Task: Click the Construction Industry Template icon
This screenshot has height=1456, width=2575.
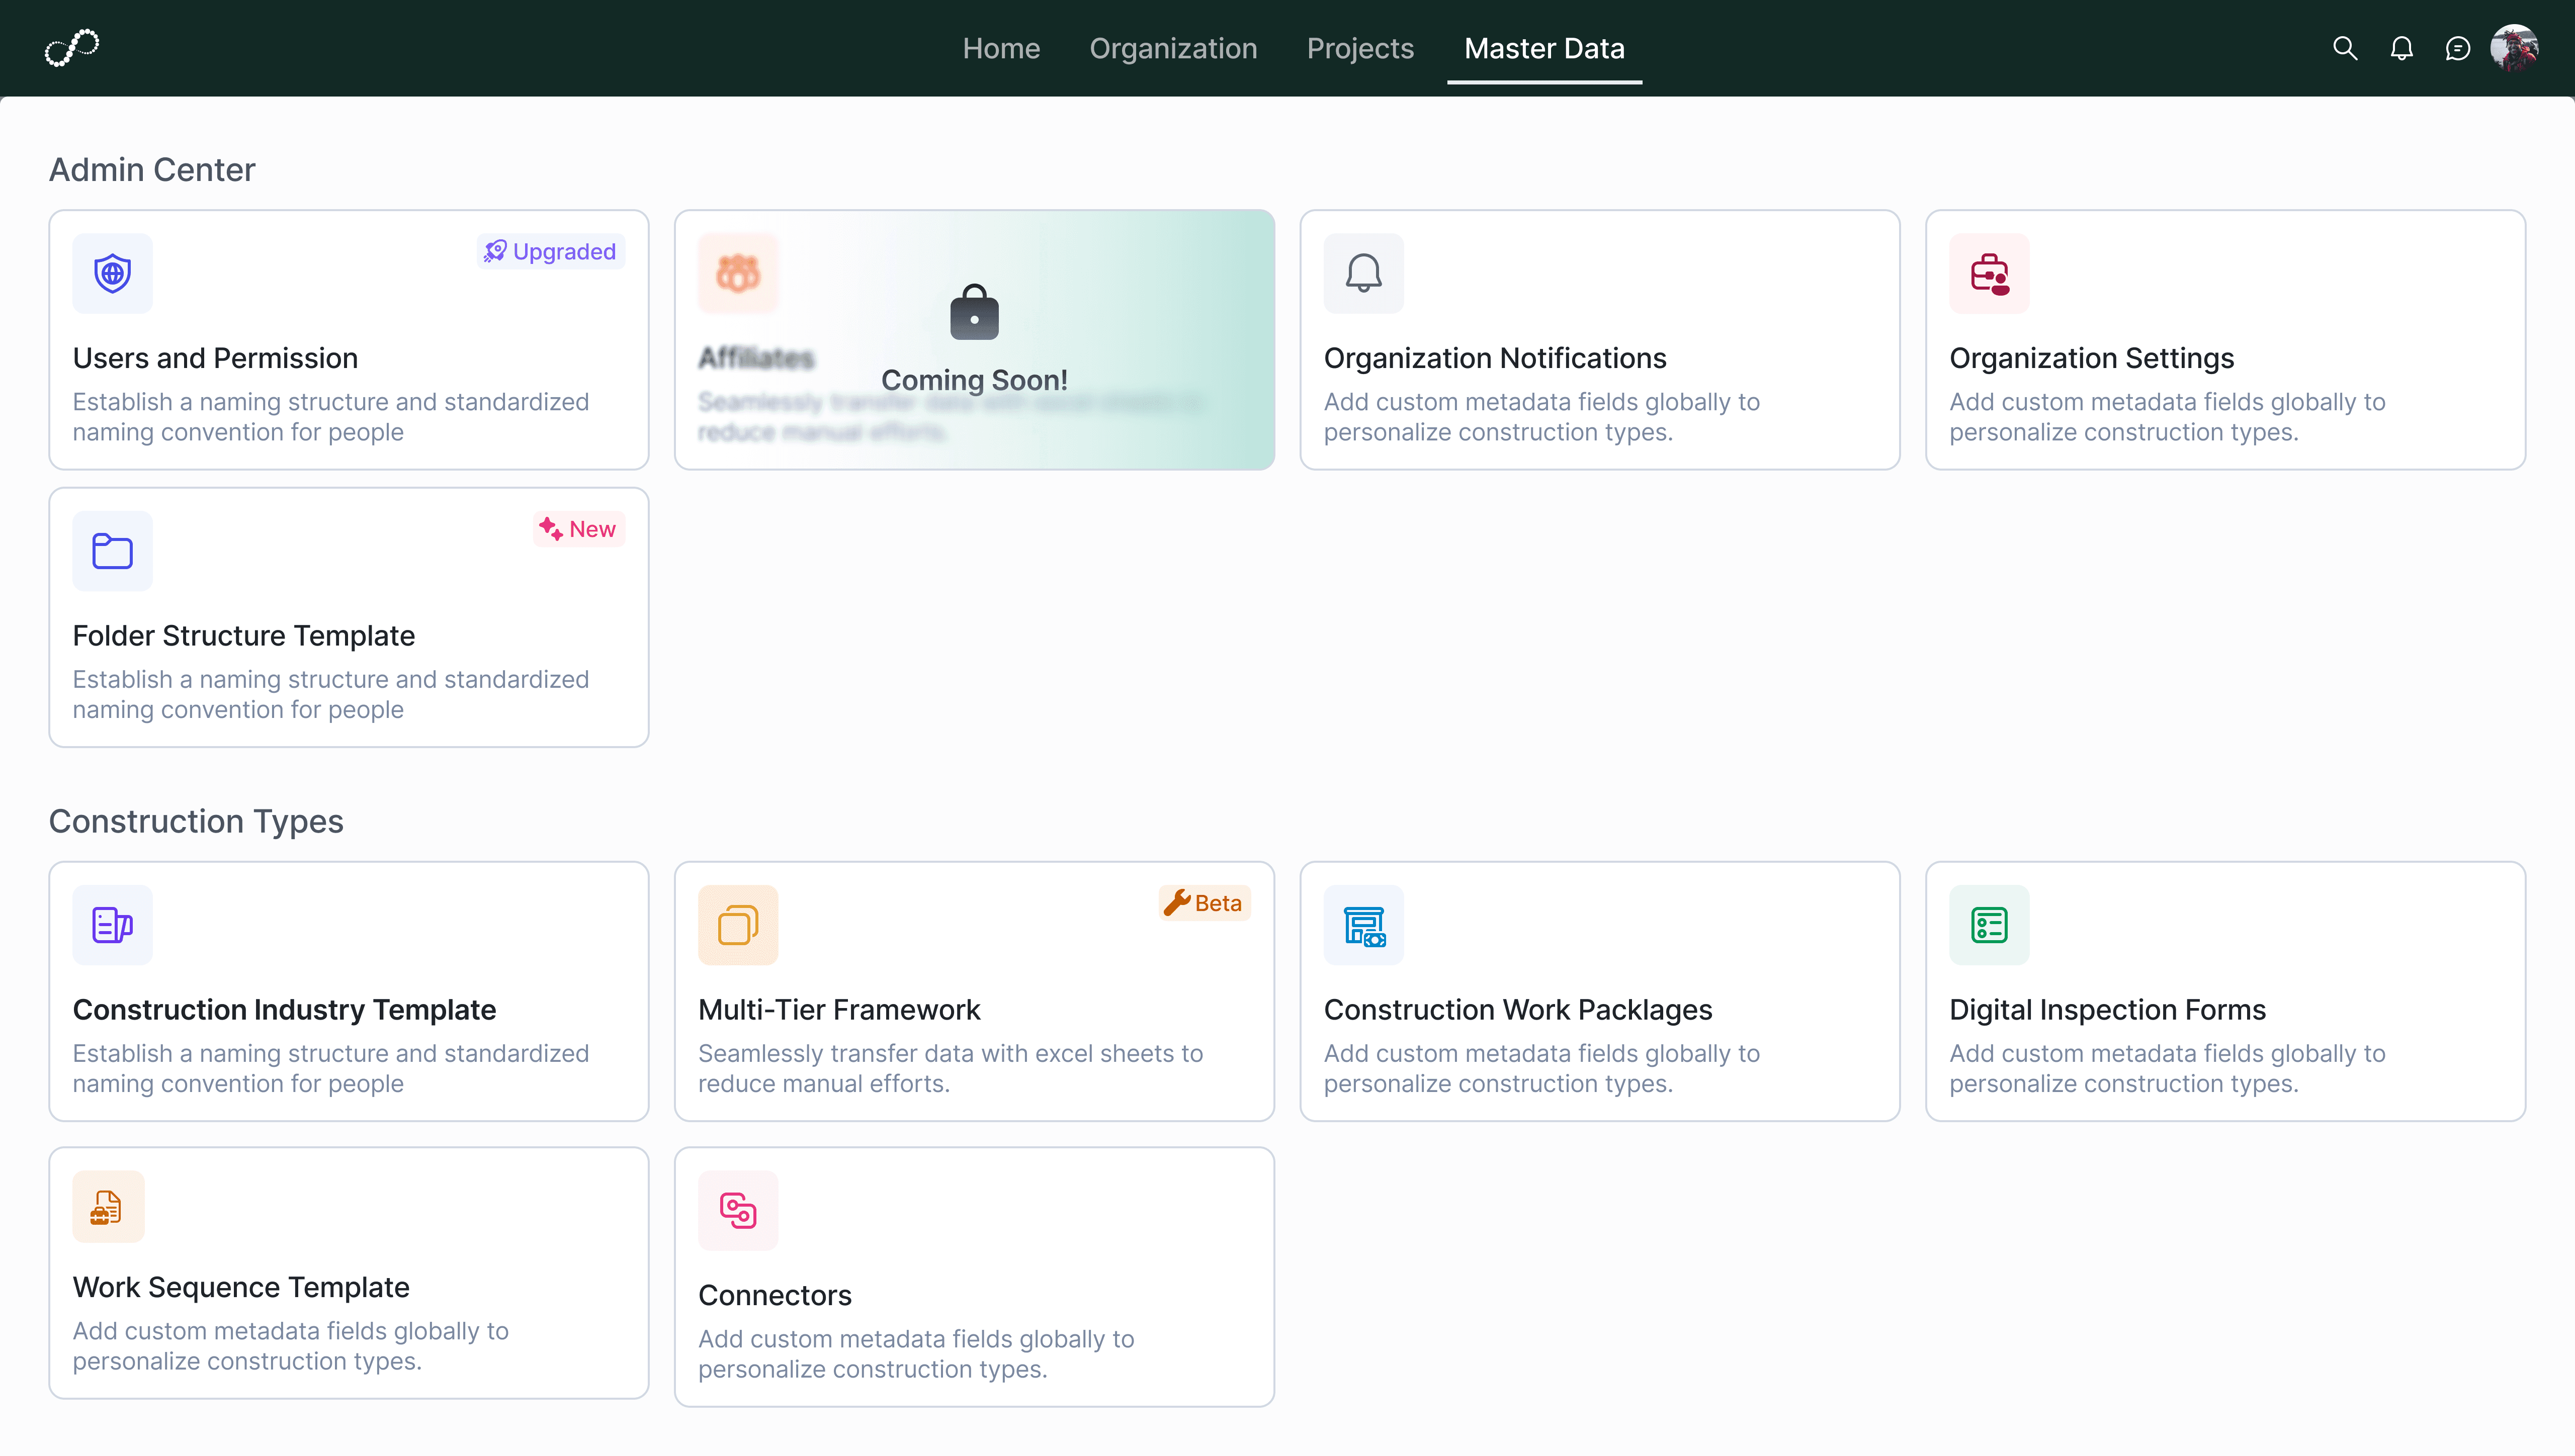Action: click(113, 925)
